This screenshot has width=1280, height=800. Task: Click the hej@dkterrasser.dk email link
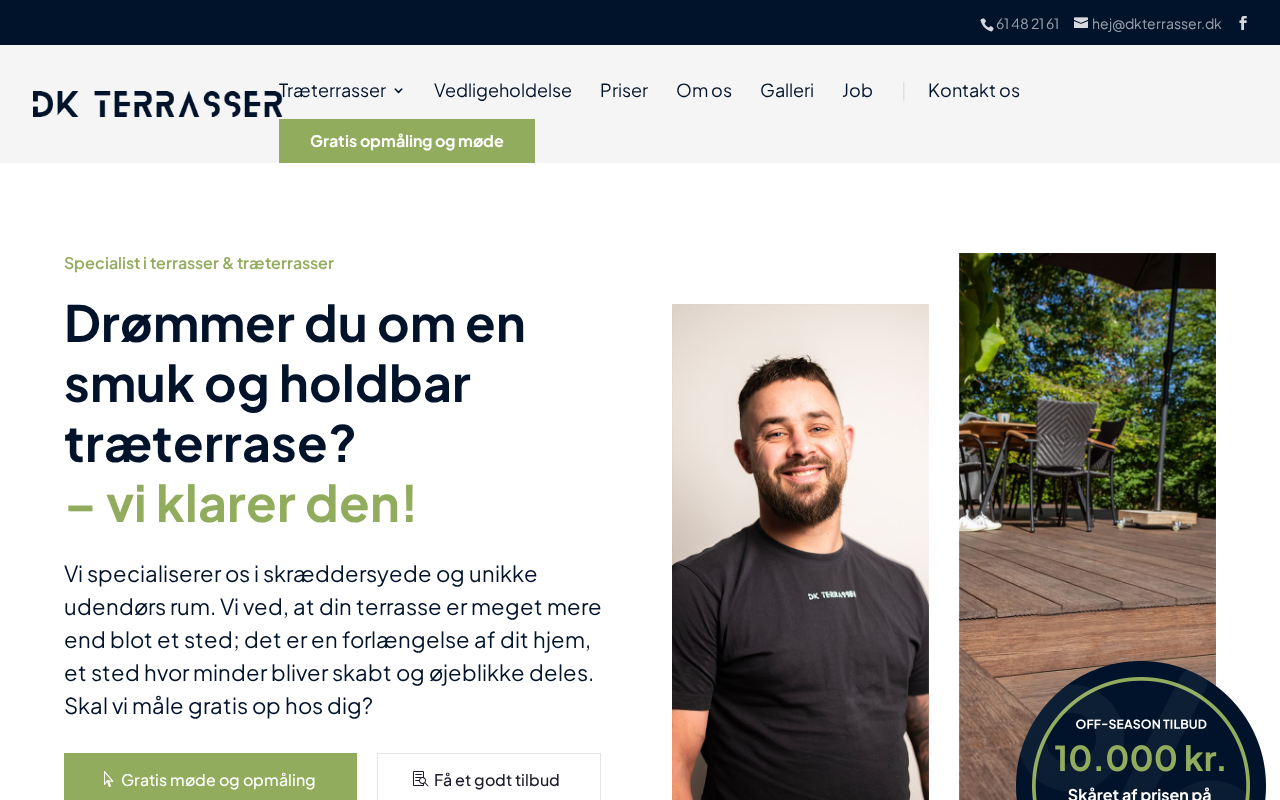point(1156,23)
